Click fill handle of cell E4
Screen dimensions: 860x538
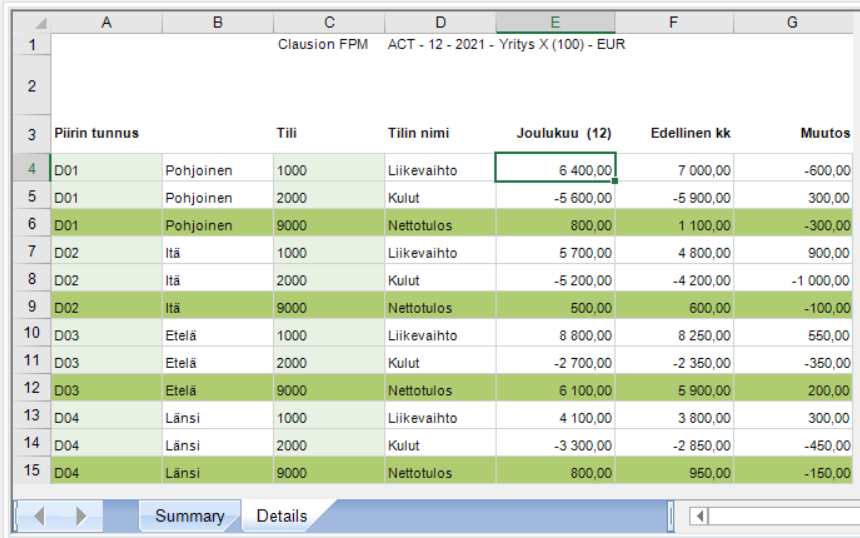(x=615, y=180)
